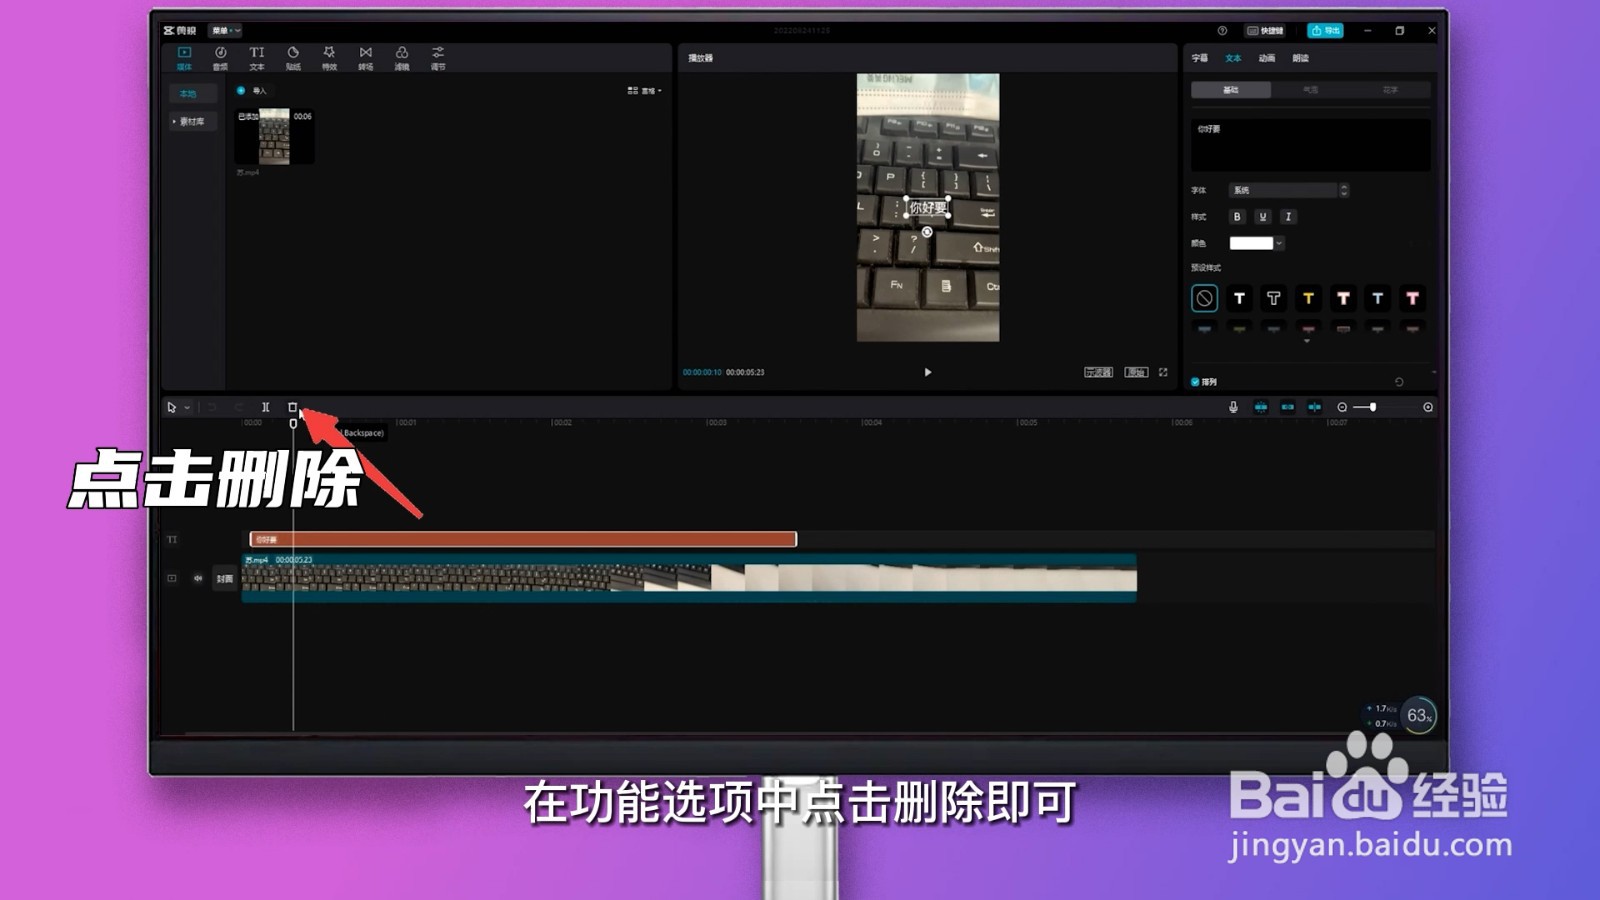Expand the selection tool dropdown arrow
Screen dimensions: 1600x900
185,407
